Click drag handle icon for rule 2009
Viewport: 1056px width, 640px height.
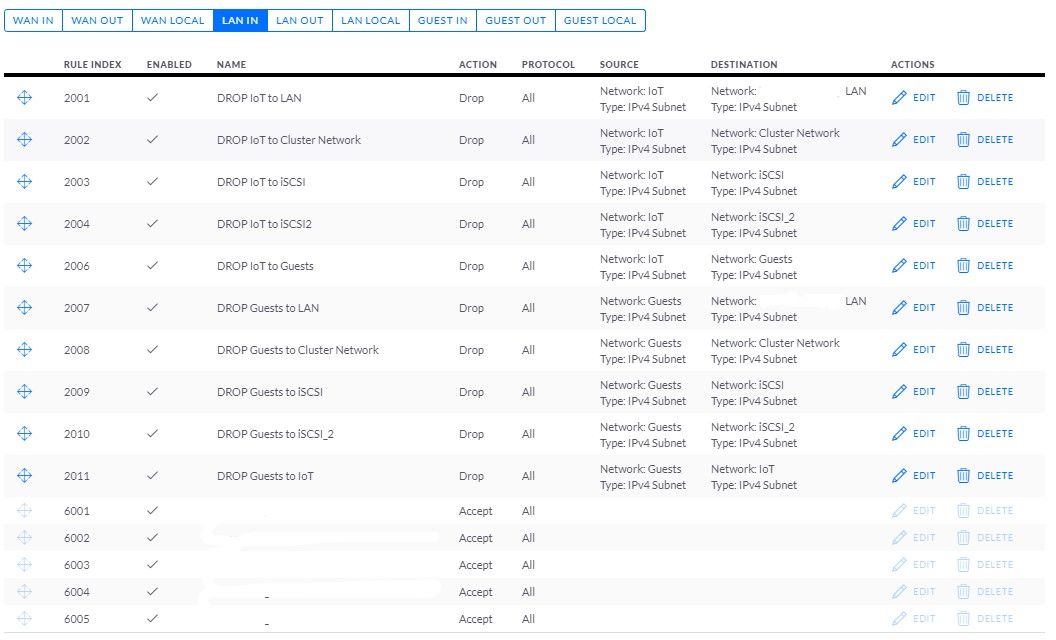(x=25, y=392)
